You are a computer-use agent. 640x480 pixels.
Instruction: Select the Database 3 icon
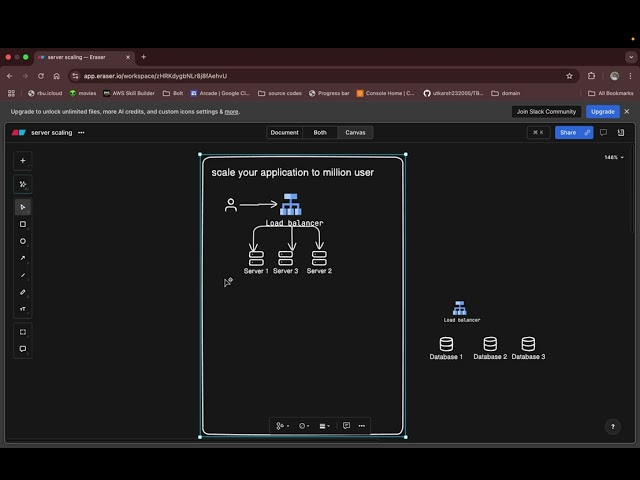point(528,344)
